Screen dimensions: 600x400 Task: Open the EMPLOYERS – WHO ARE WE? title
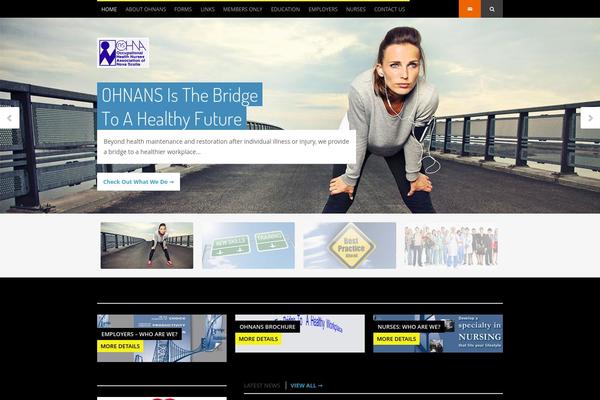139,334
